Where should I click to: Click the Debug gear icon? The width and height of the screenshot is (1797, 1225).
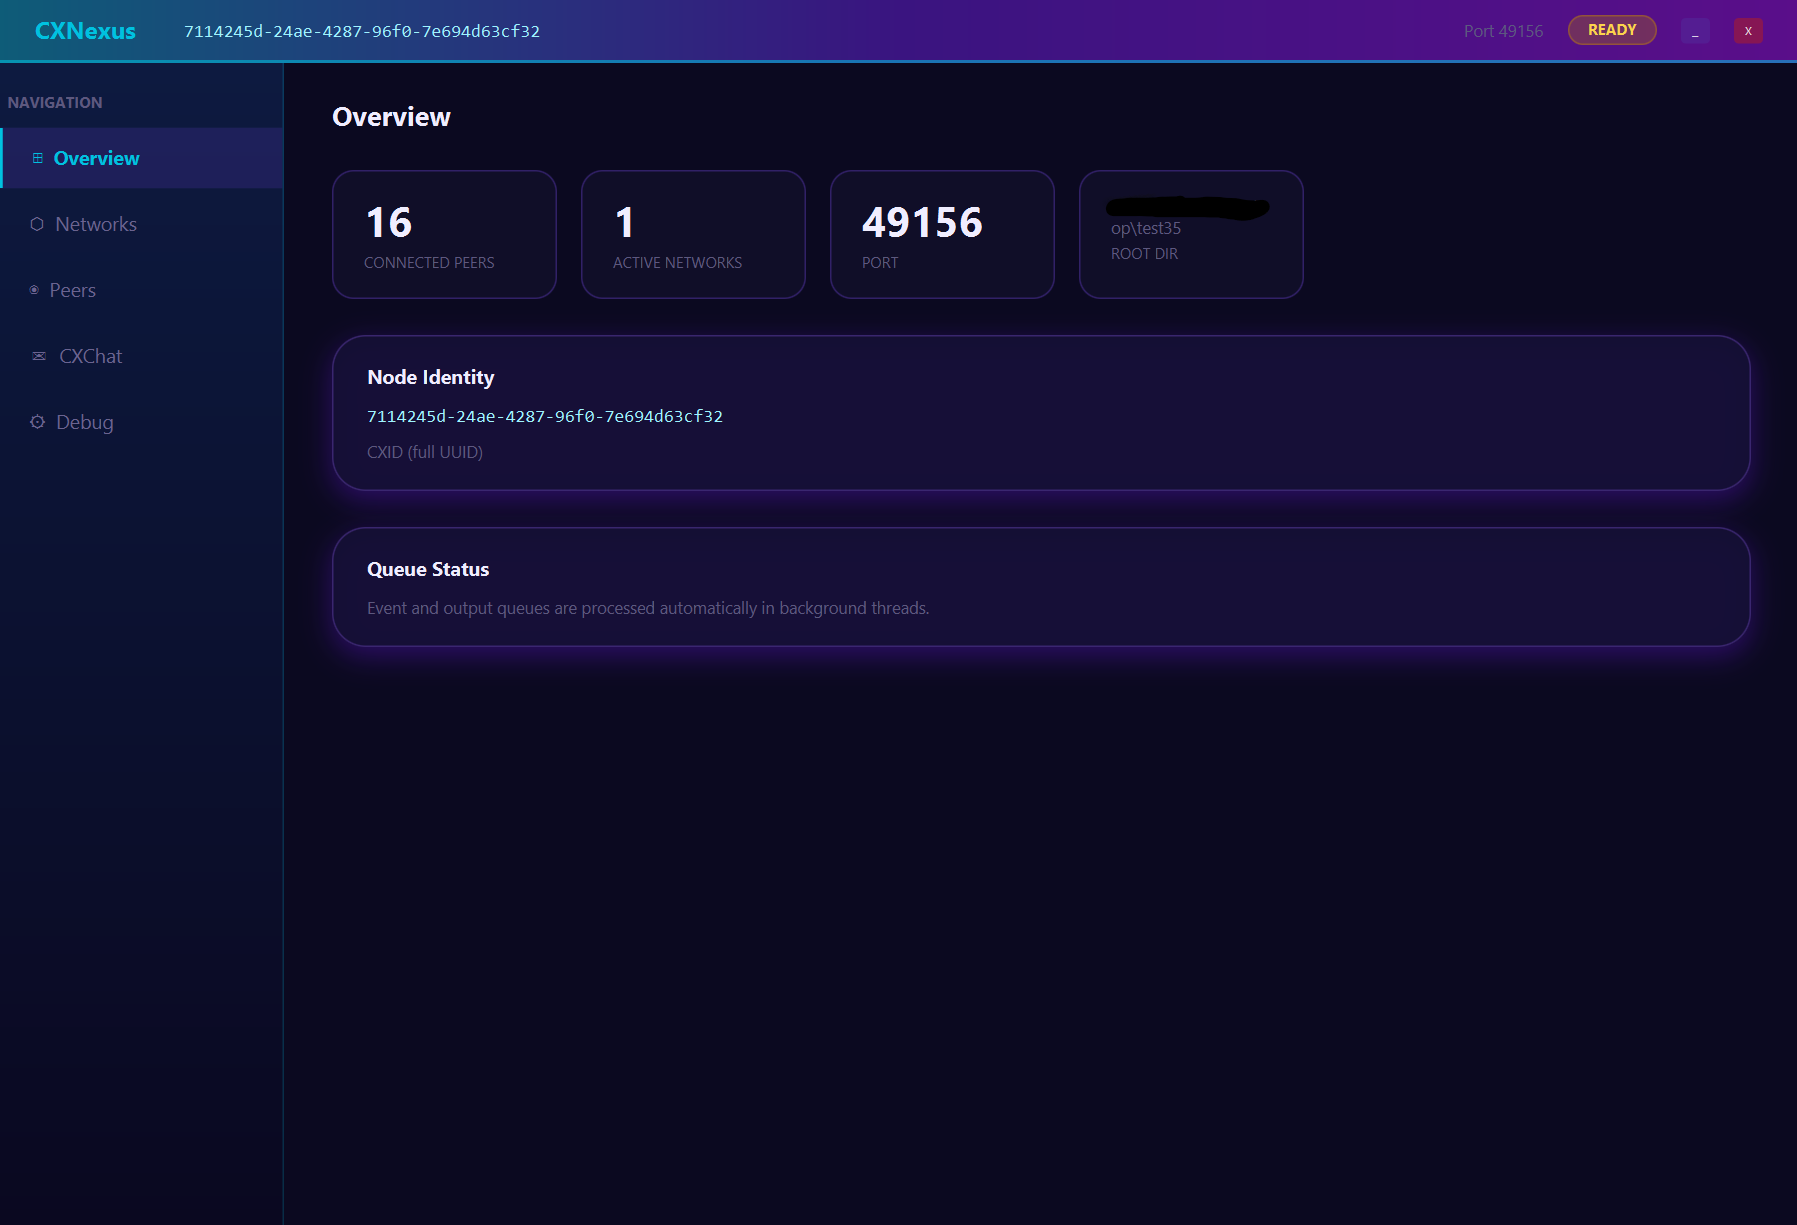pyautogui.click(x=37, y=422)
